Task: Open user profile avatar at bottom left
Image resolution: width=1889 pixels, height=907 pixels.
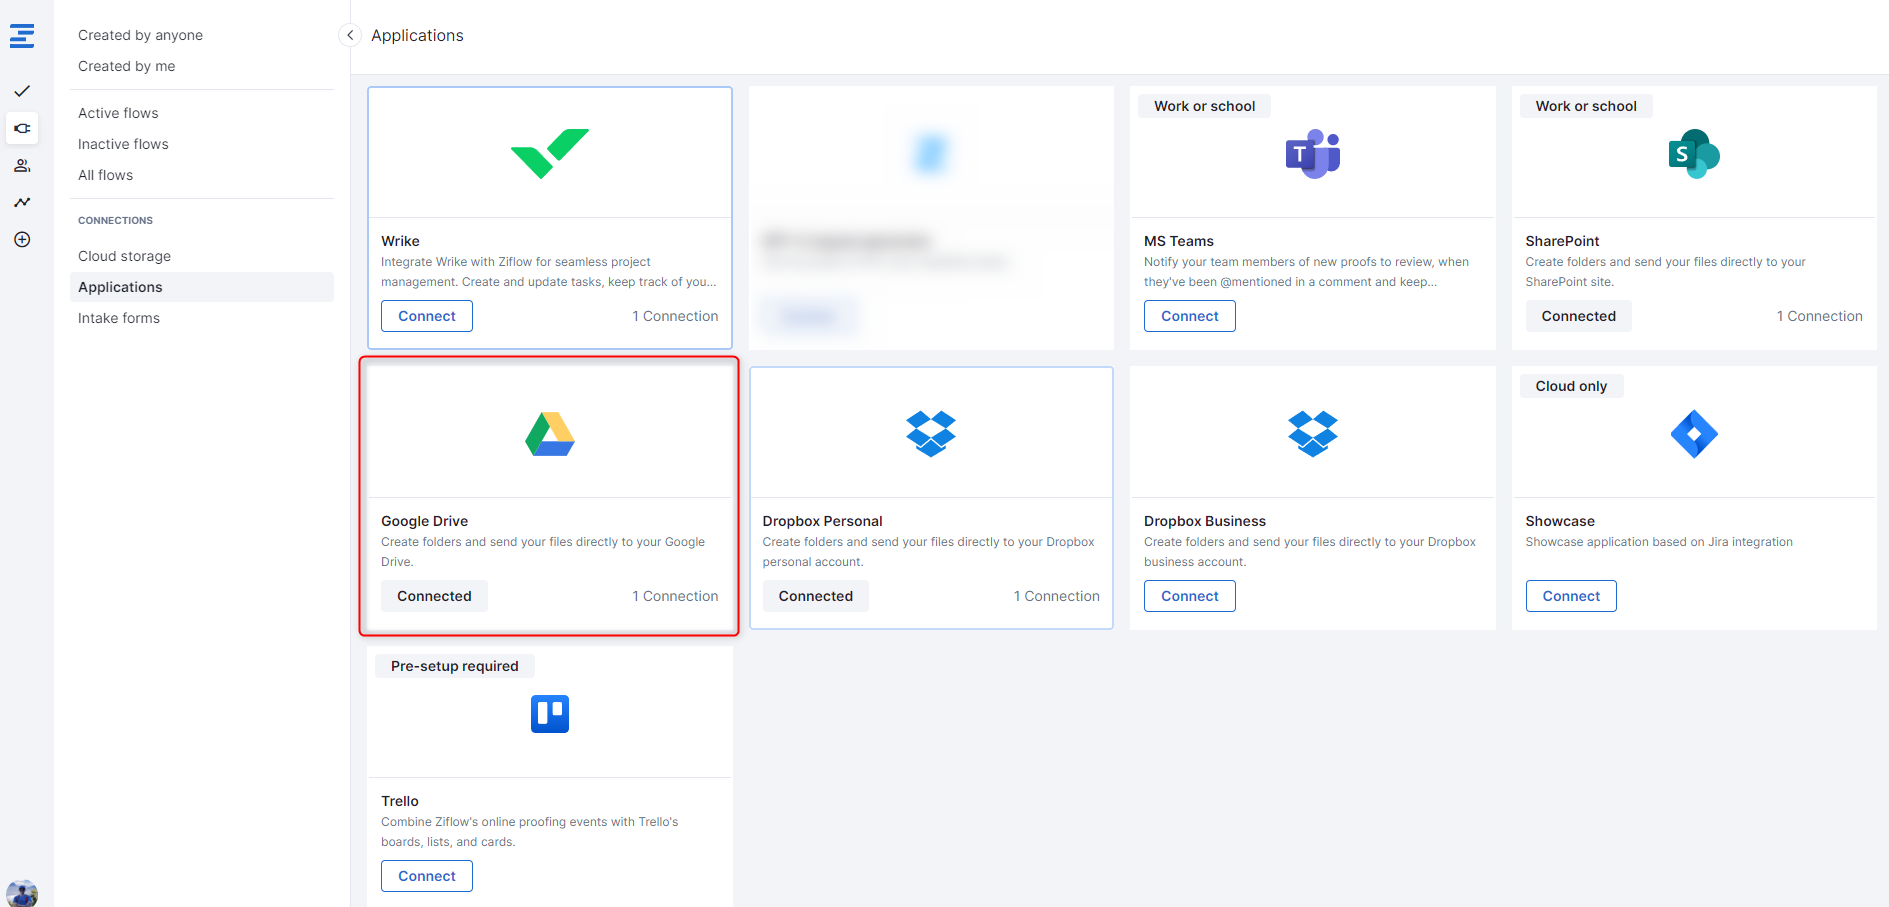Action: (x=22, y=893)
